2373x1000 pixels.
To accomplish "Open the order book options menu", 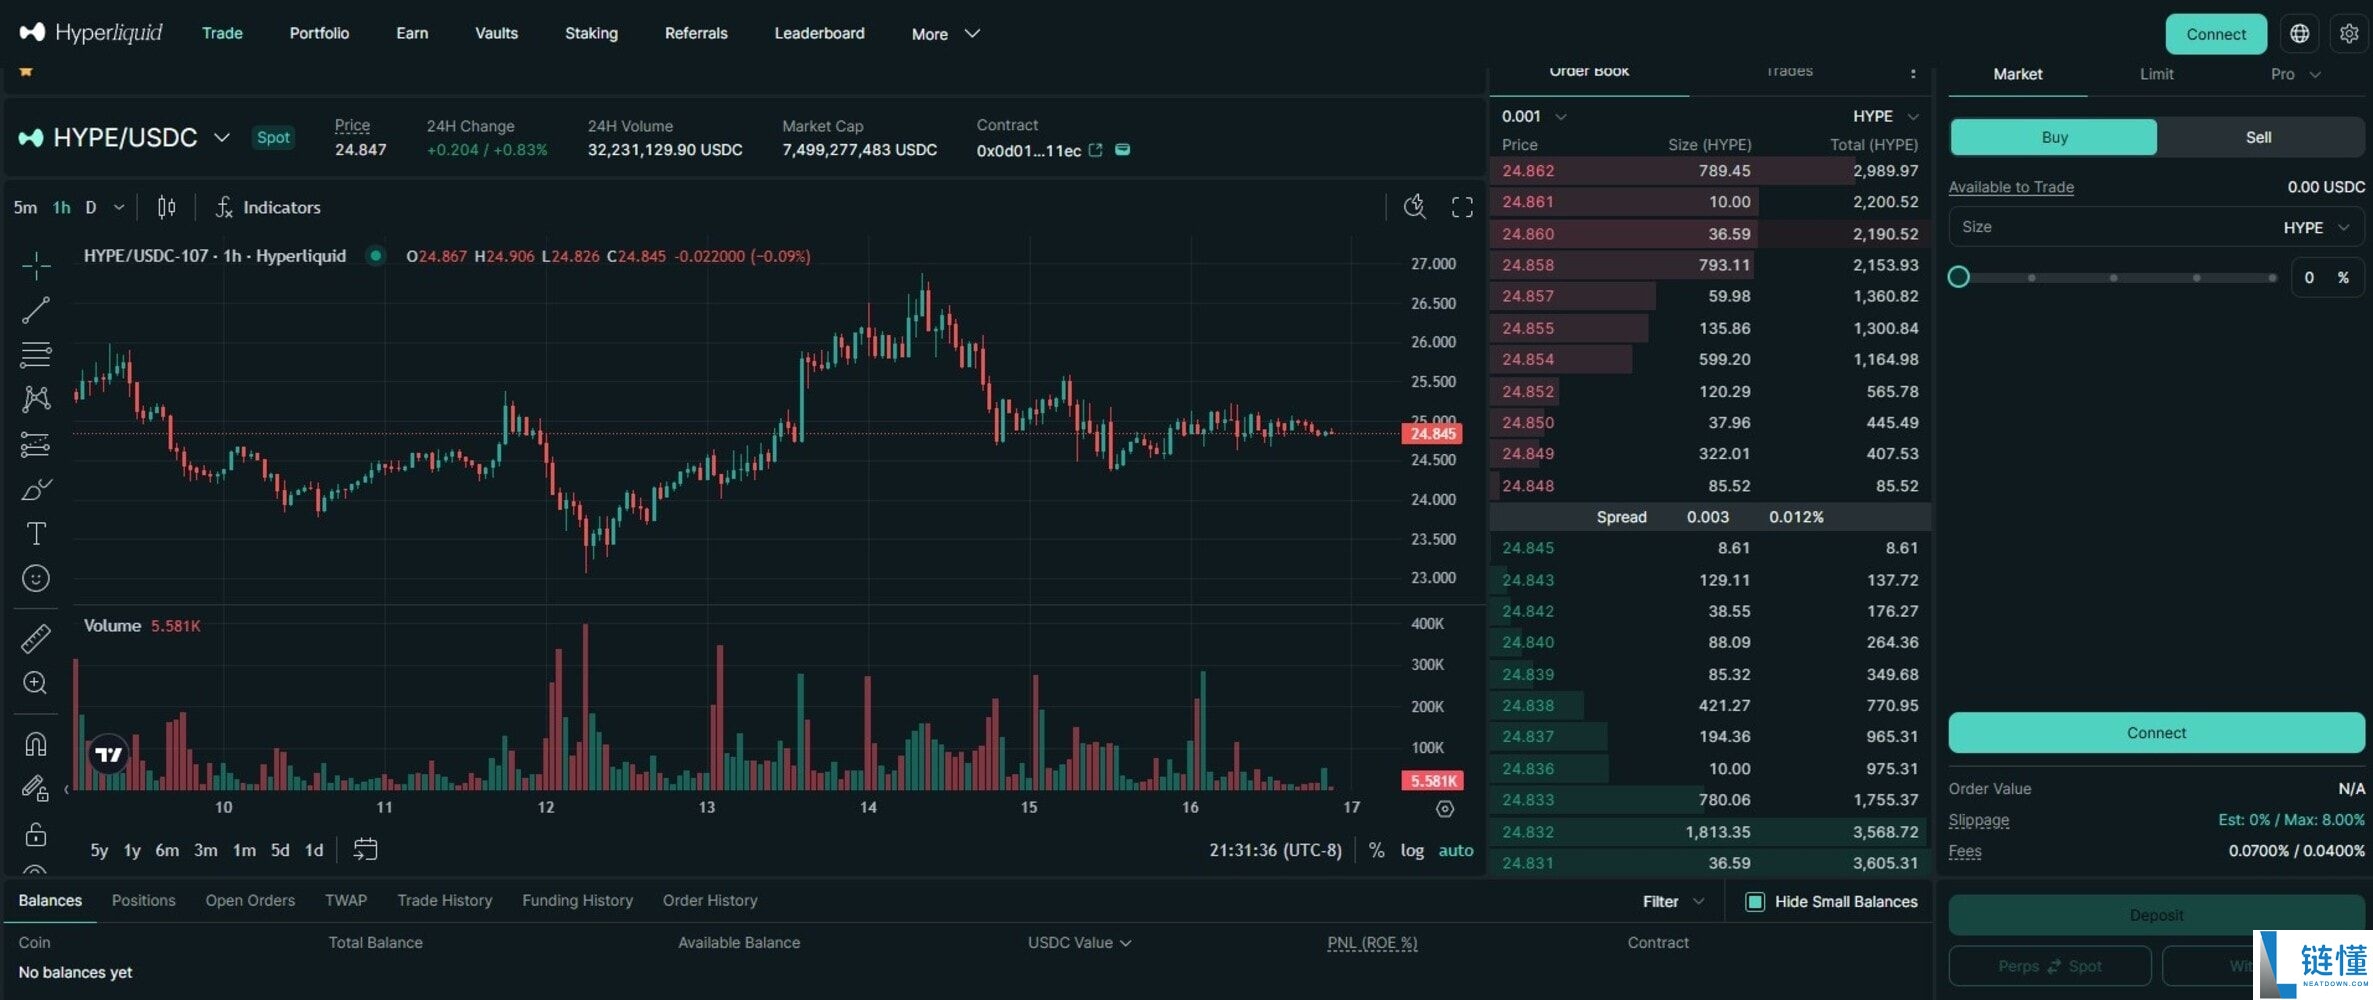I will coord(1913,73).
